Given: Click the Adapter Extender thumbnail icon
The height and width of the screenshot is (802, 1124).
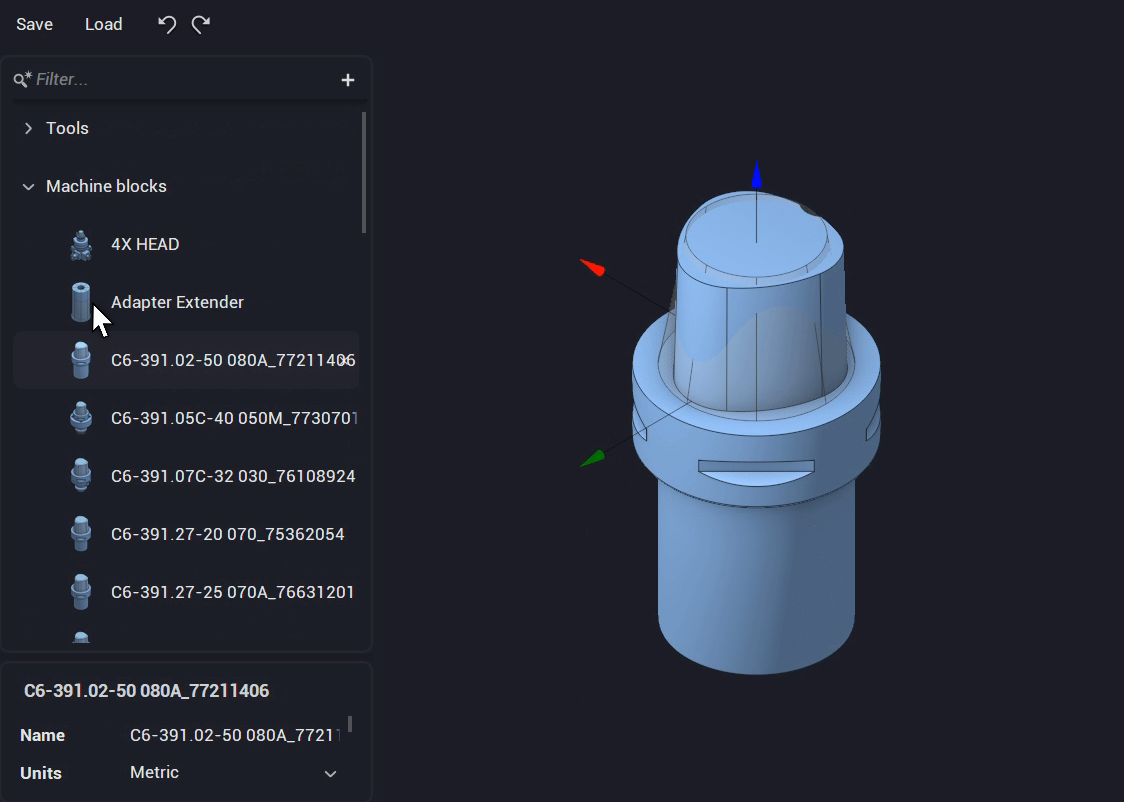Looking at the screenshot, I should [80, 302].
